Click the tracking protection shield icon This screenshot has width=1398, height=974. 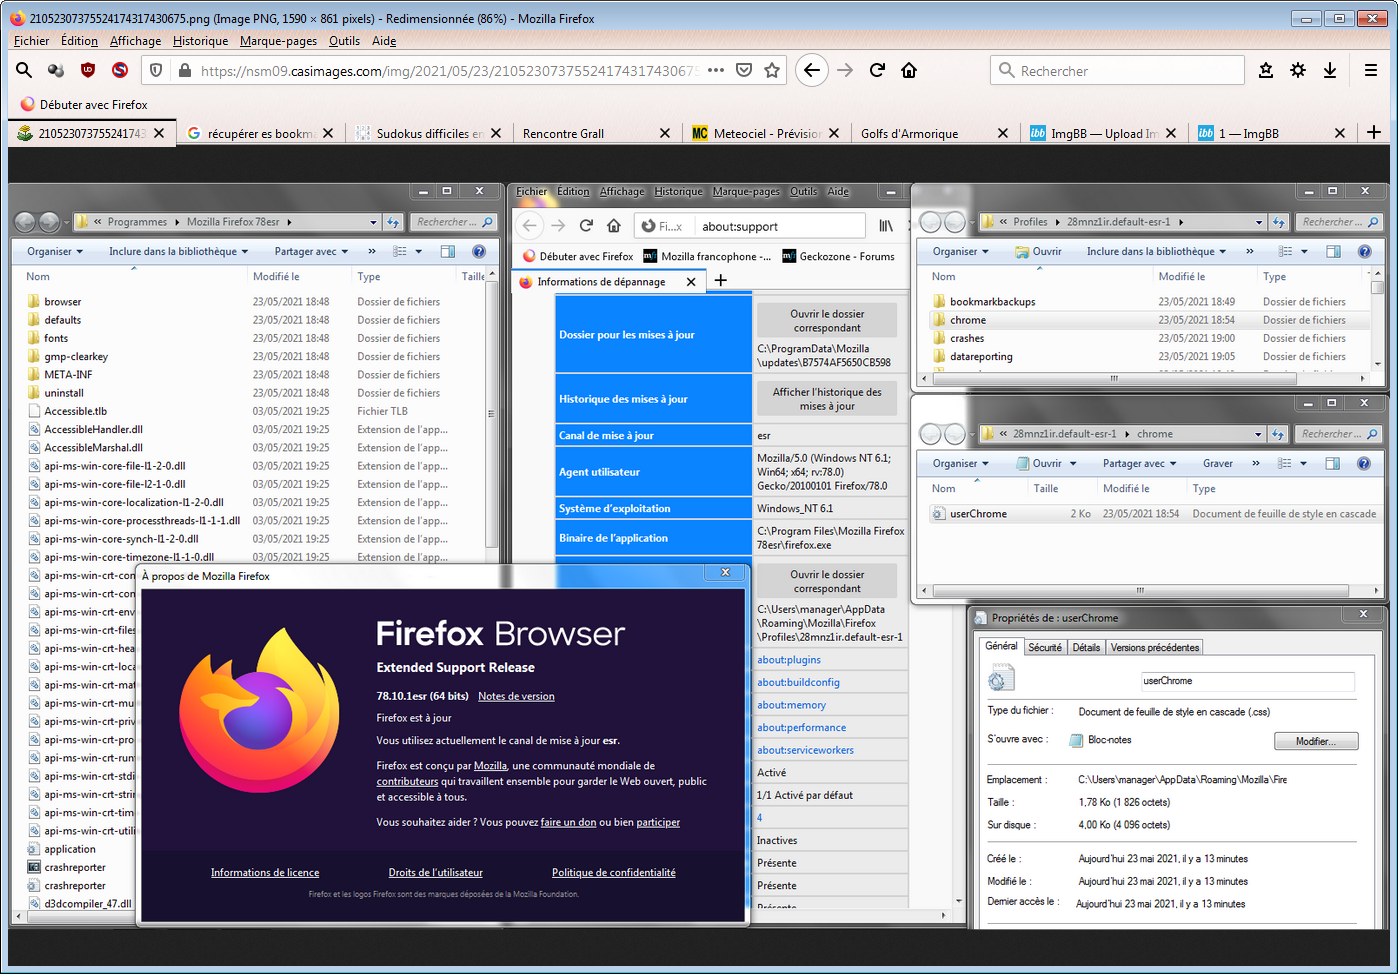[156, 70]
